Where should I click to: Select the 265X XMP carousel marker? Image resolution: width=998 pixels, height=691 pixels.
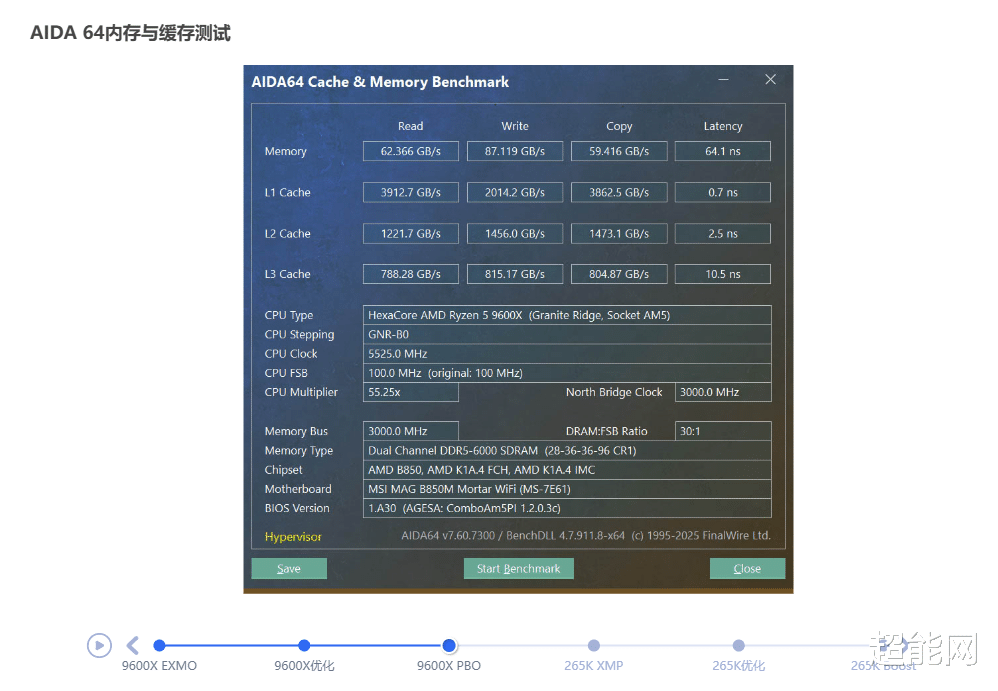(x=594, y=646)
